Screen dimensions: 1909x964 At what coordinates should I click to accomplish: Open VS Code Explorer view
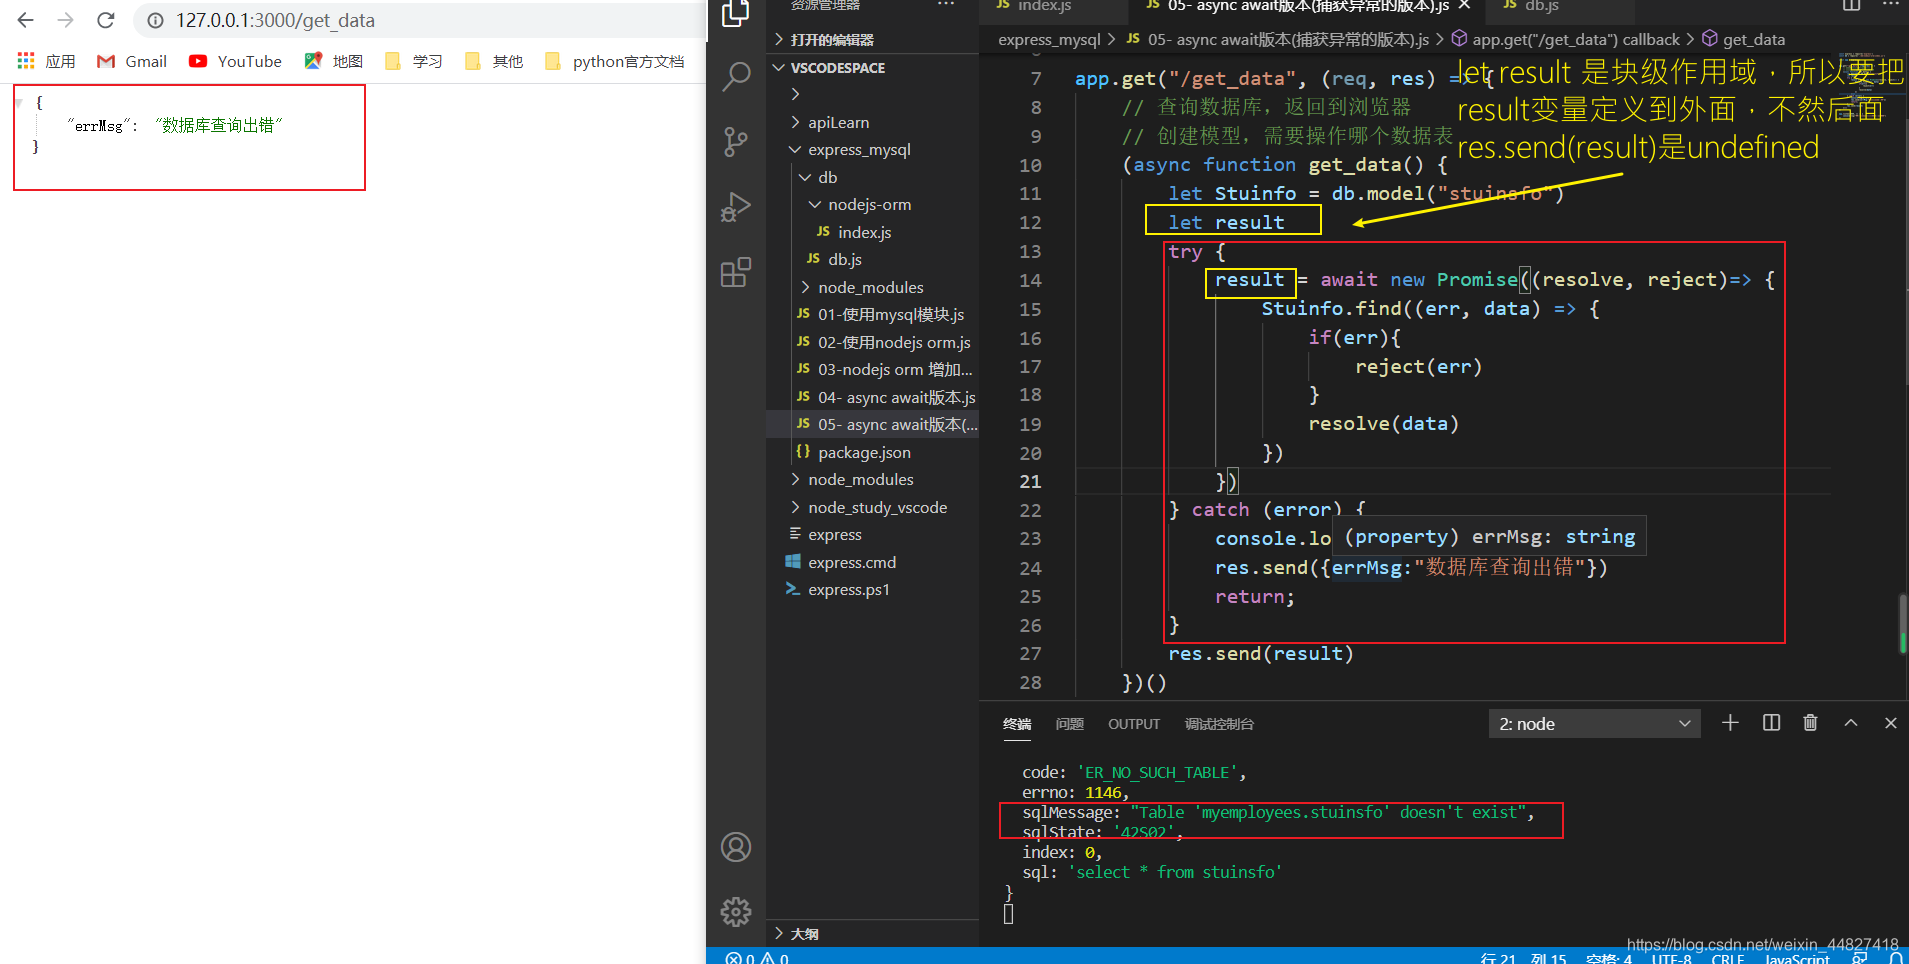tap(736, 12)
